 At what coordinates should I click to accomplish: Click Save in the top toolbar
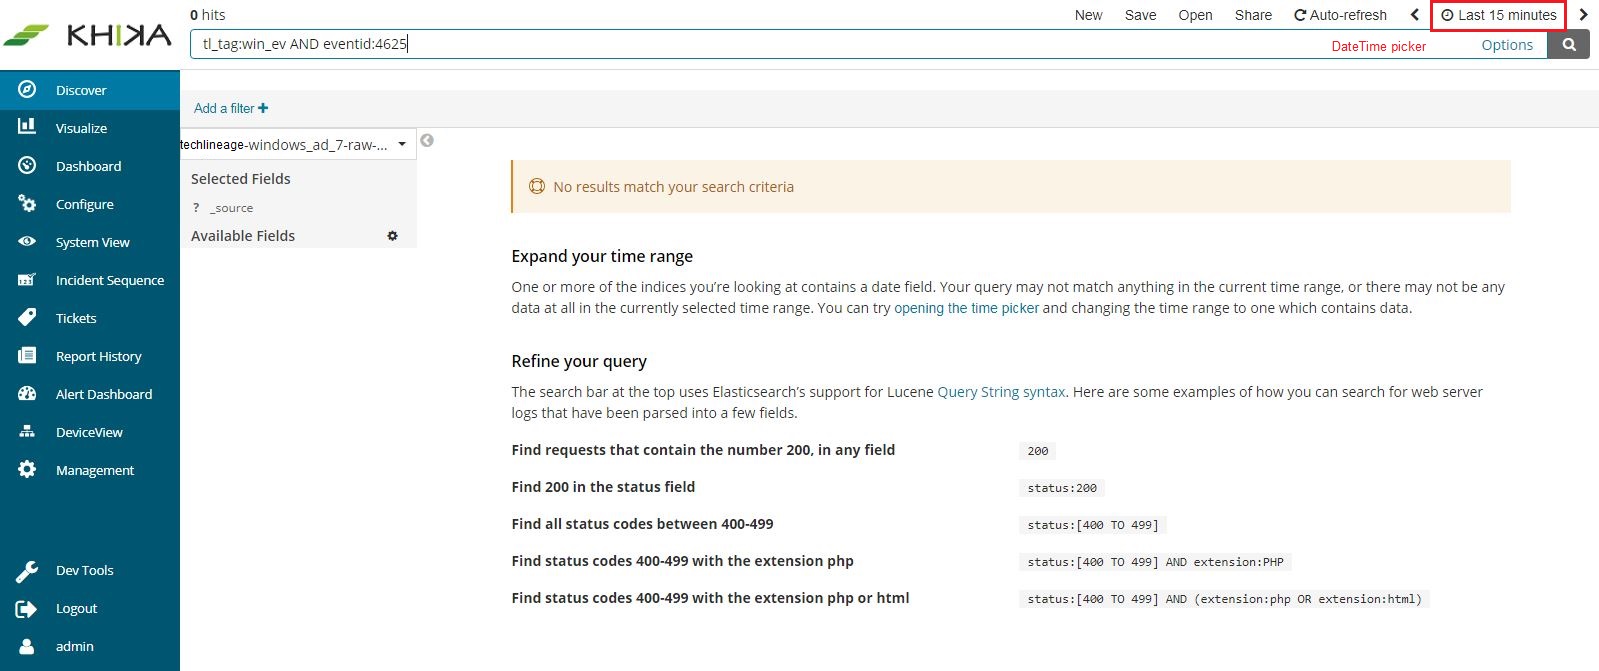(1140, 15)
